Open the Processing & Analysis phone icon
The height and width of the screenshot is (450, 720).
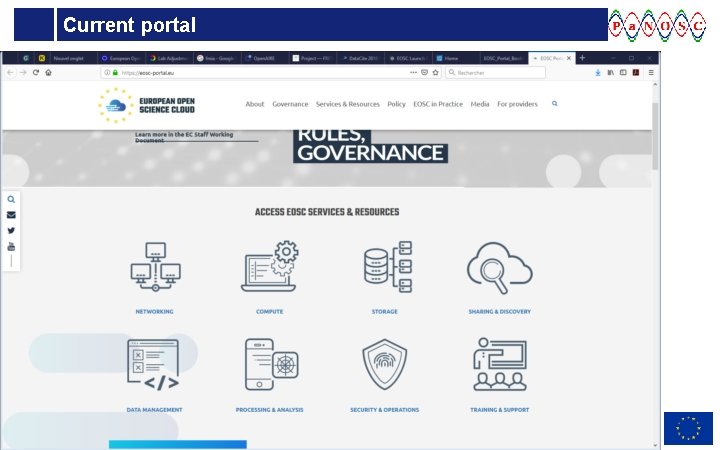(x=271, y=365)
